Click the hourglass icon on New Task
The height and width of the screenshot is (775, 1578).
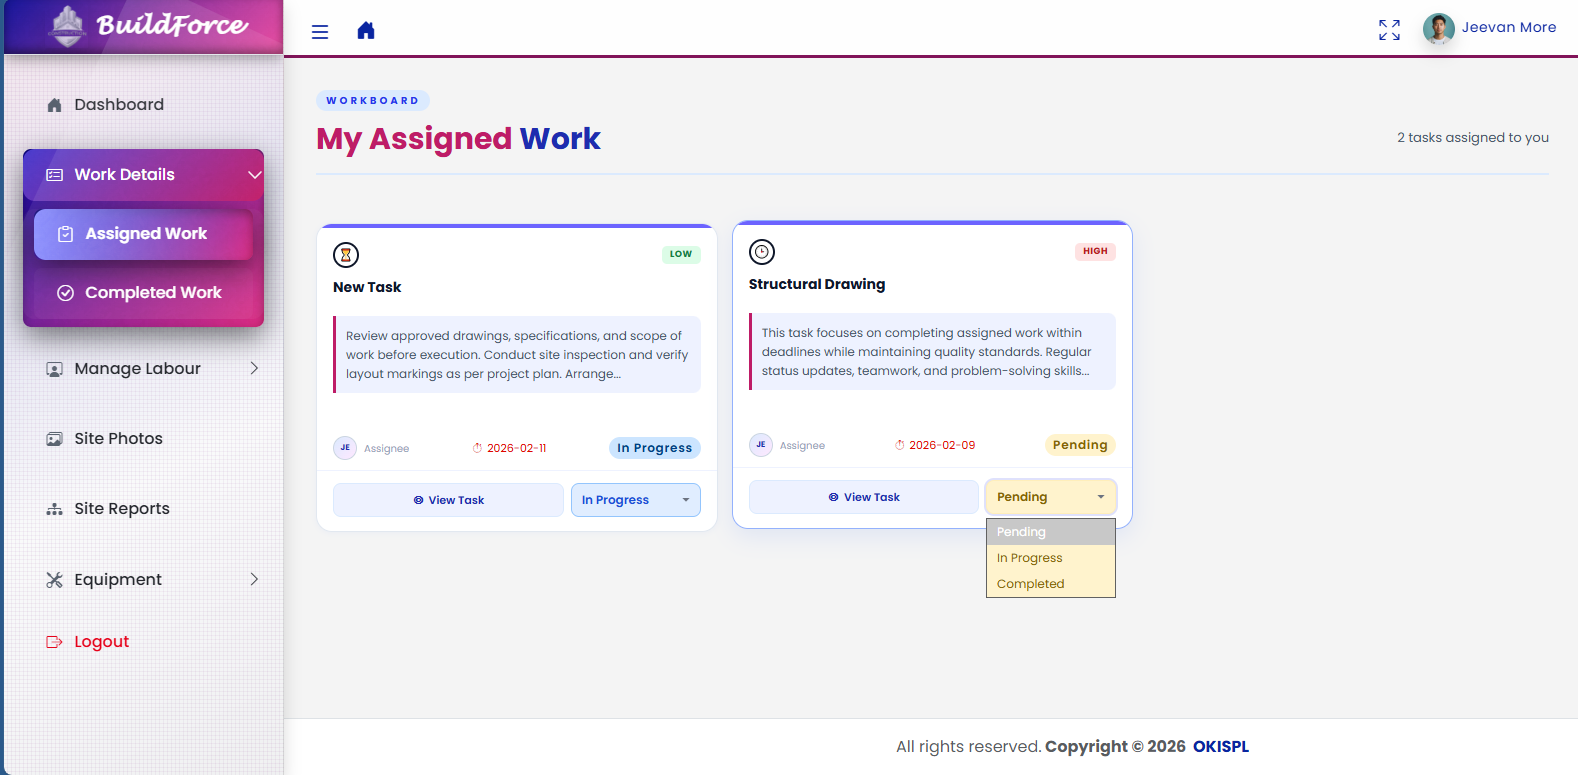[346, 255]
